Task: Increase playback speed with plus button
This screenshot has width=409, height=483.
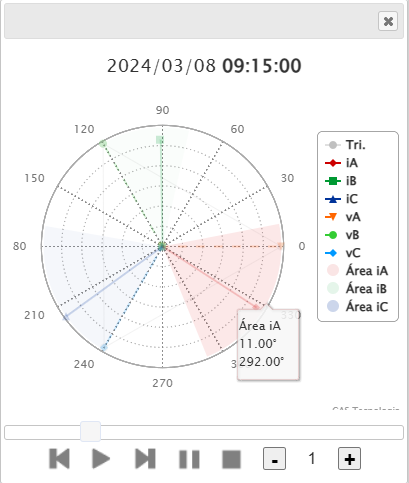Action: pyautogui.click(x=349, y=459)
